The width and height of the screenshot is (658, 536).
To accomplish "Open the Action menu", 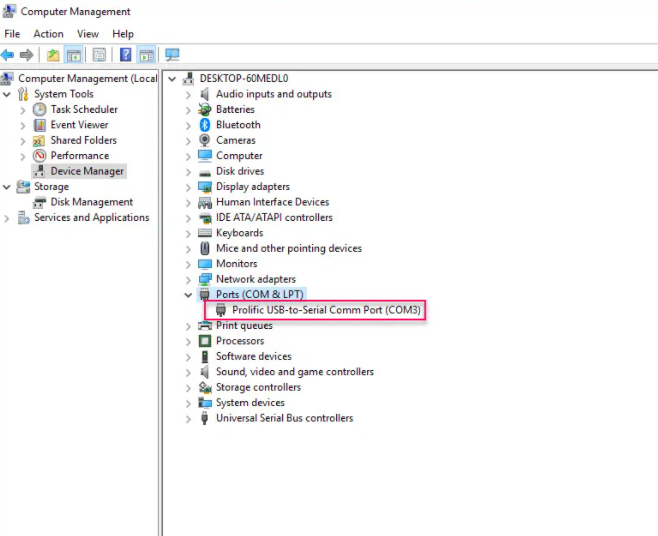I will coord(49,34).
